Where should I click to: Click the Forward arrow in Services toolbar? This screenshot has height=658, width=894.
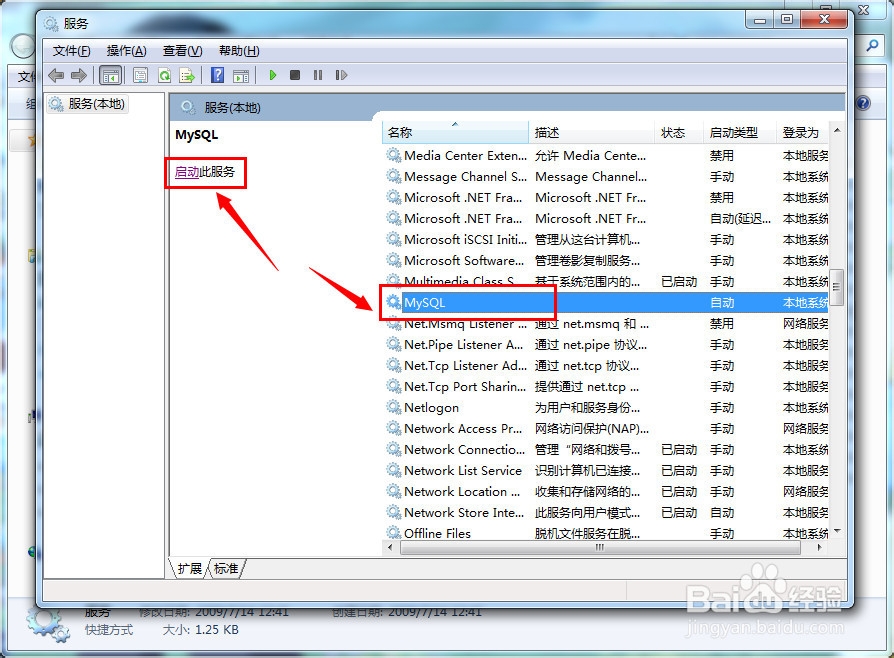pos(79,75)
